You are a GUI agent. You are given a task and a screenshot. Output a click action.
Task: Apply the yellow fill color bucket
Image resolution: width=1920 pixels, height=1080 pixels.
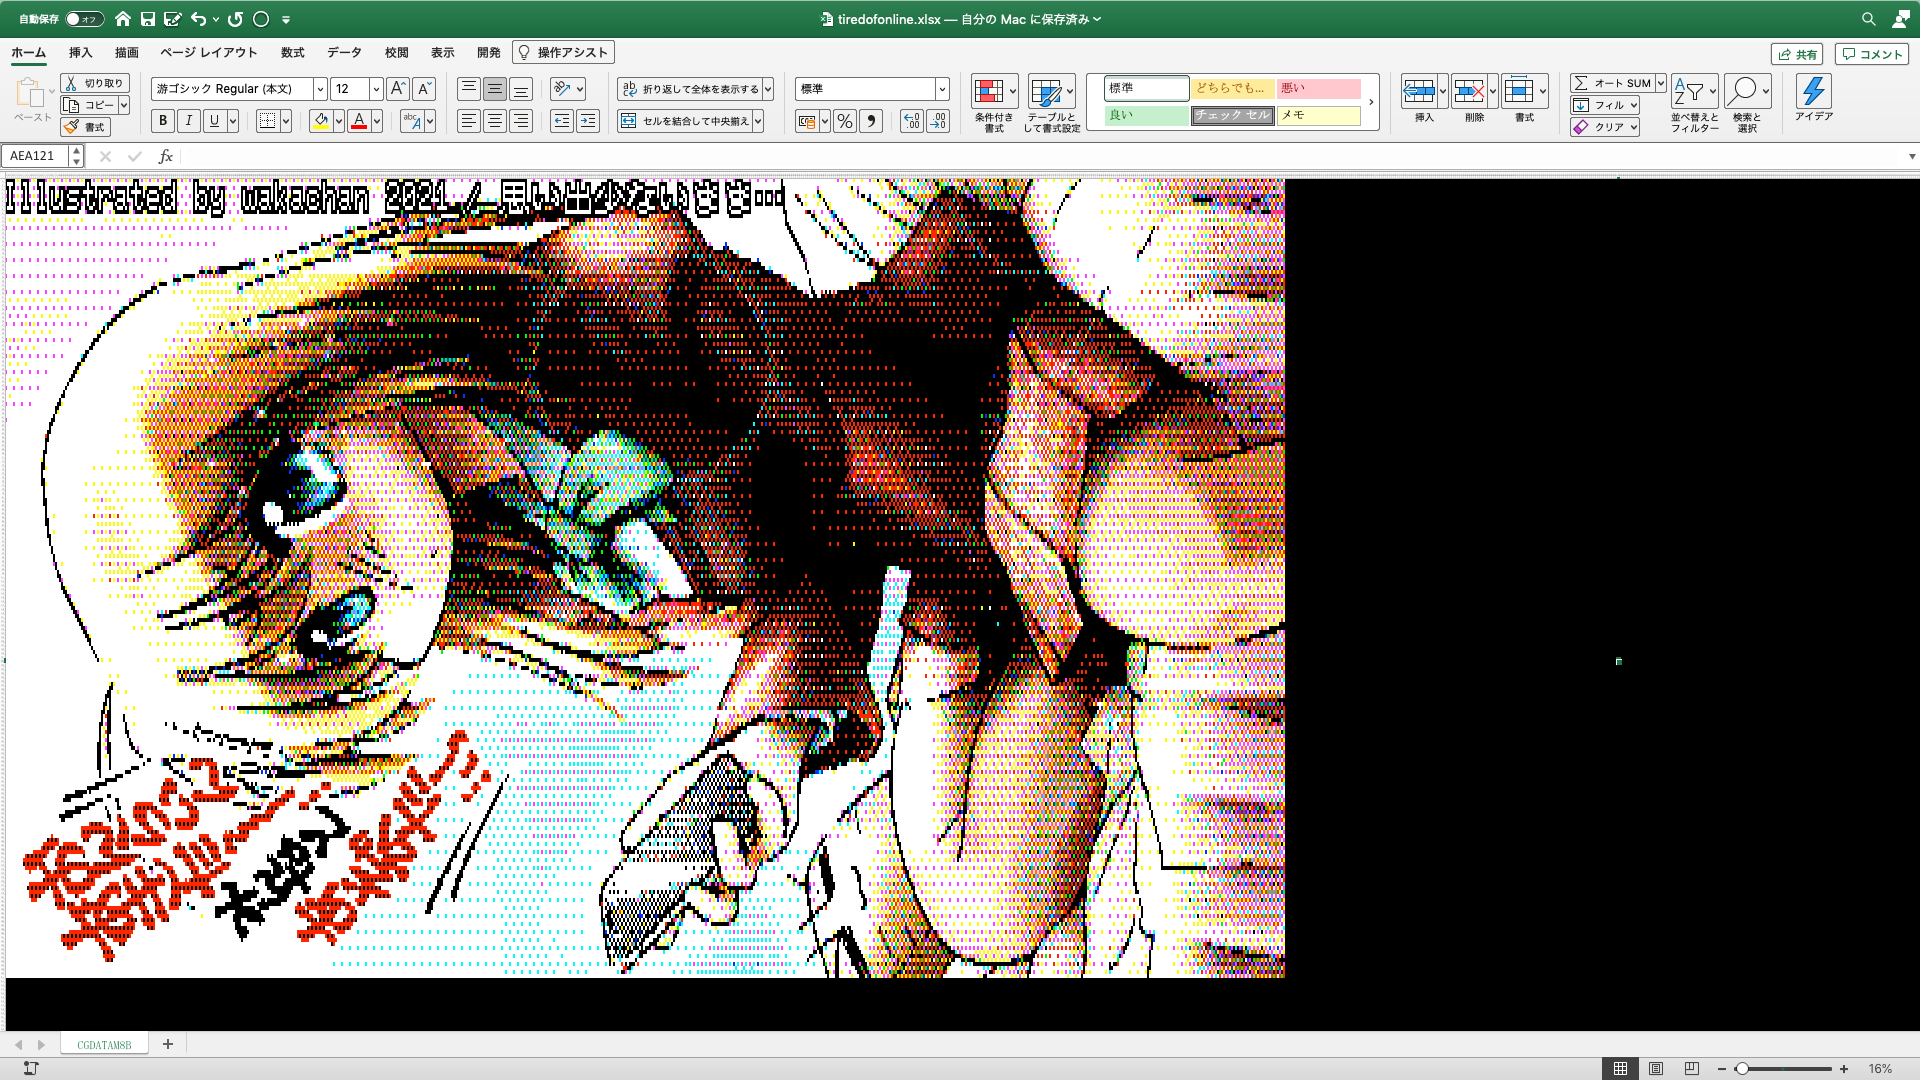pos(321,121)
